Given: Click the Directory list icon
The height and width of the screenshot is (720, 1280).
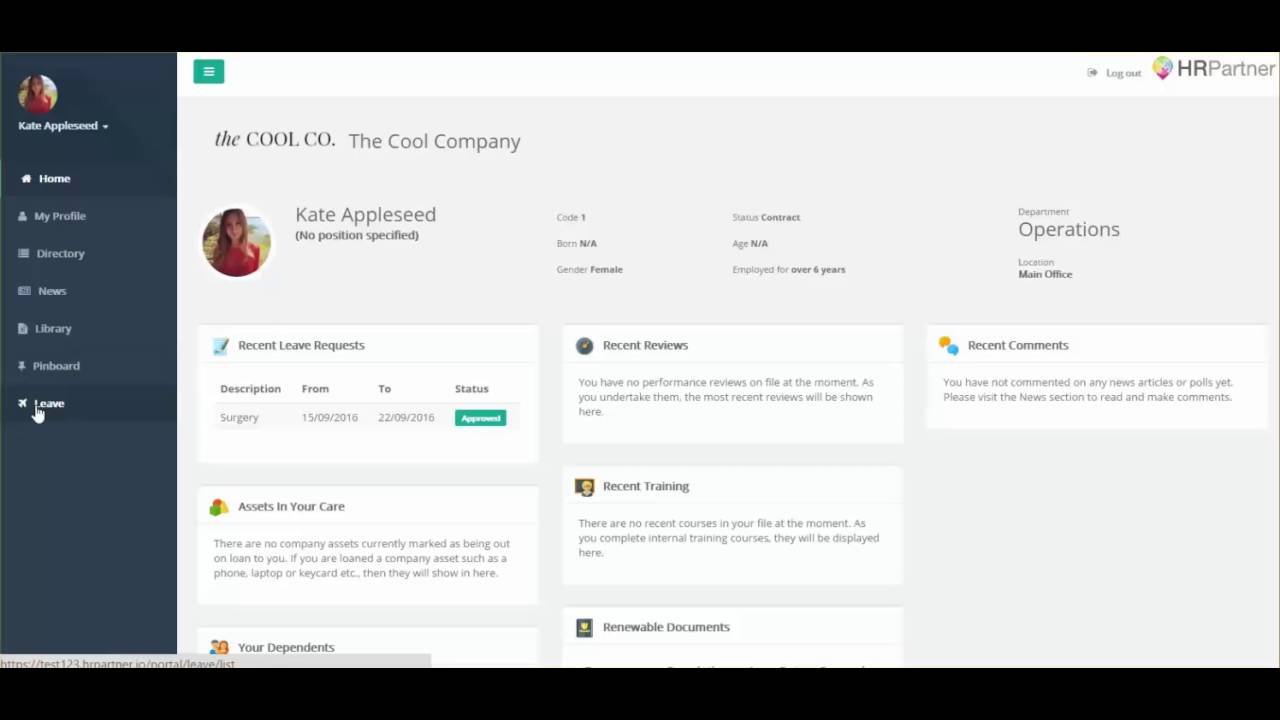Looking at the screenshot, I should pyautogui.click(x=23, y=253).
